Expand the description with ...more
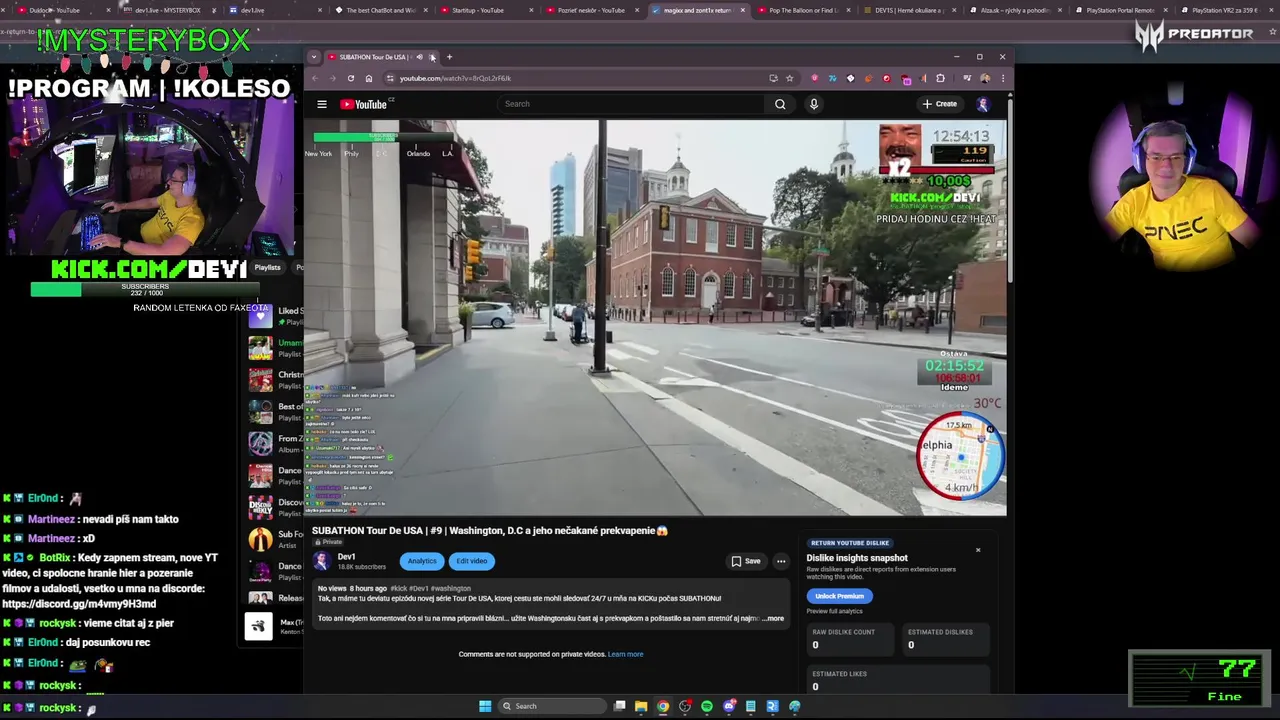Viewport: 1280px width, 720px height. [773, 618]
